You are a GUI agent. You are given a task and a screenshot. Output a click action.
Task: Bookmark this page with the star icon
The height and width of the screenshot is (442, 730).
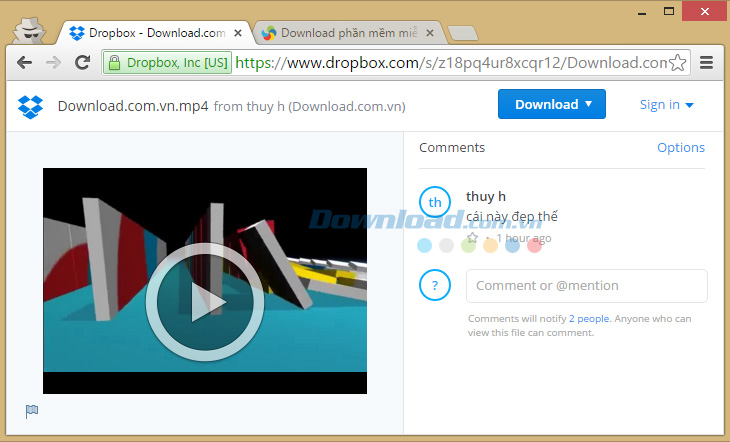pos(677,62)
